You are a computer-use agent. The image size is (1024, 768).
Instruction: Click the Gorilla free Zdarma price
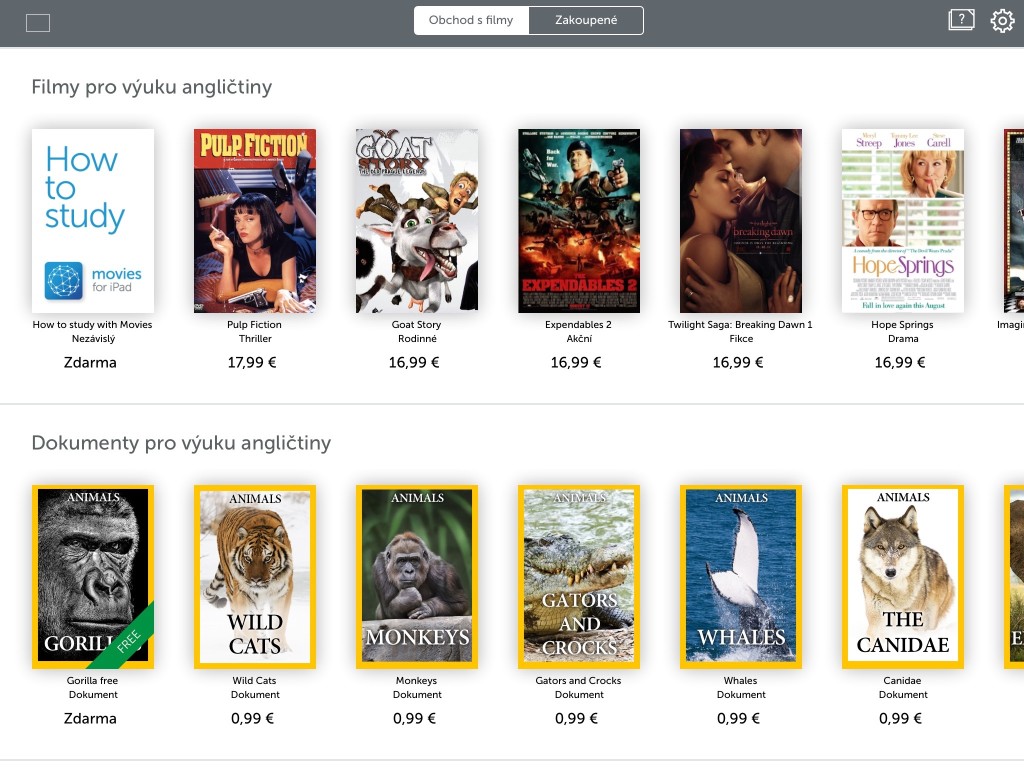tap(90, 718)
